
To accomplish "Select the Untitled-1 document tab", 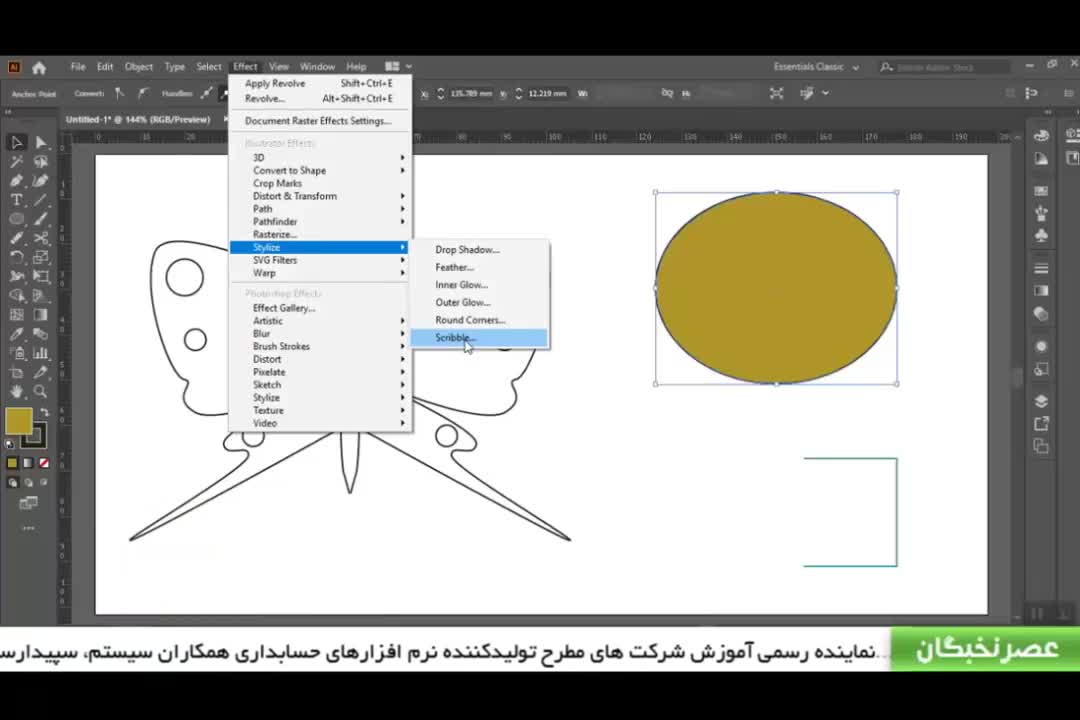I will 138,119.
